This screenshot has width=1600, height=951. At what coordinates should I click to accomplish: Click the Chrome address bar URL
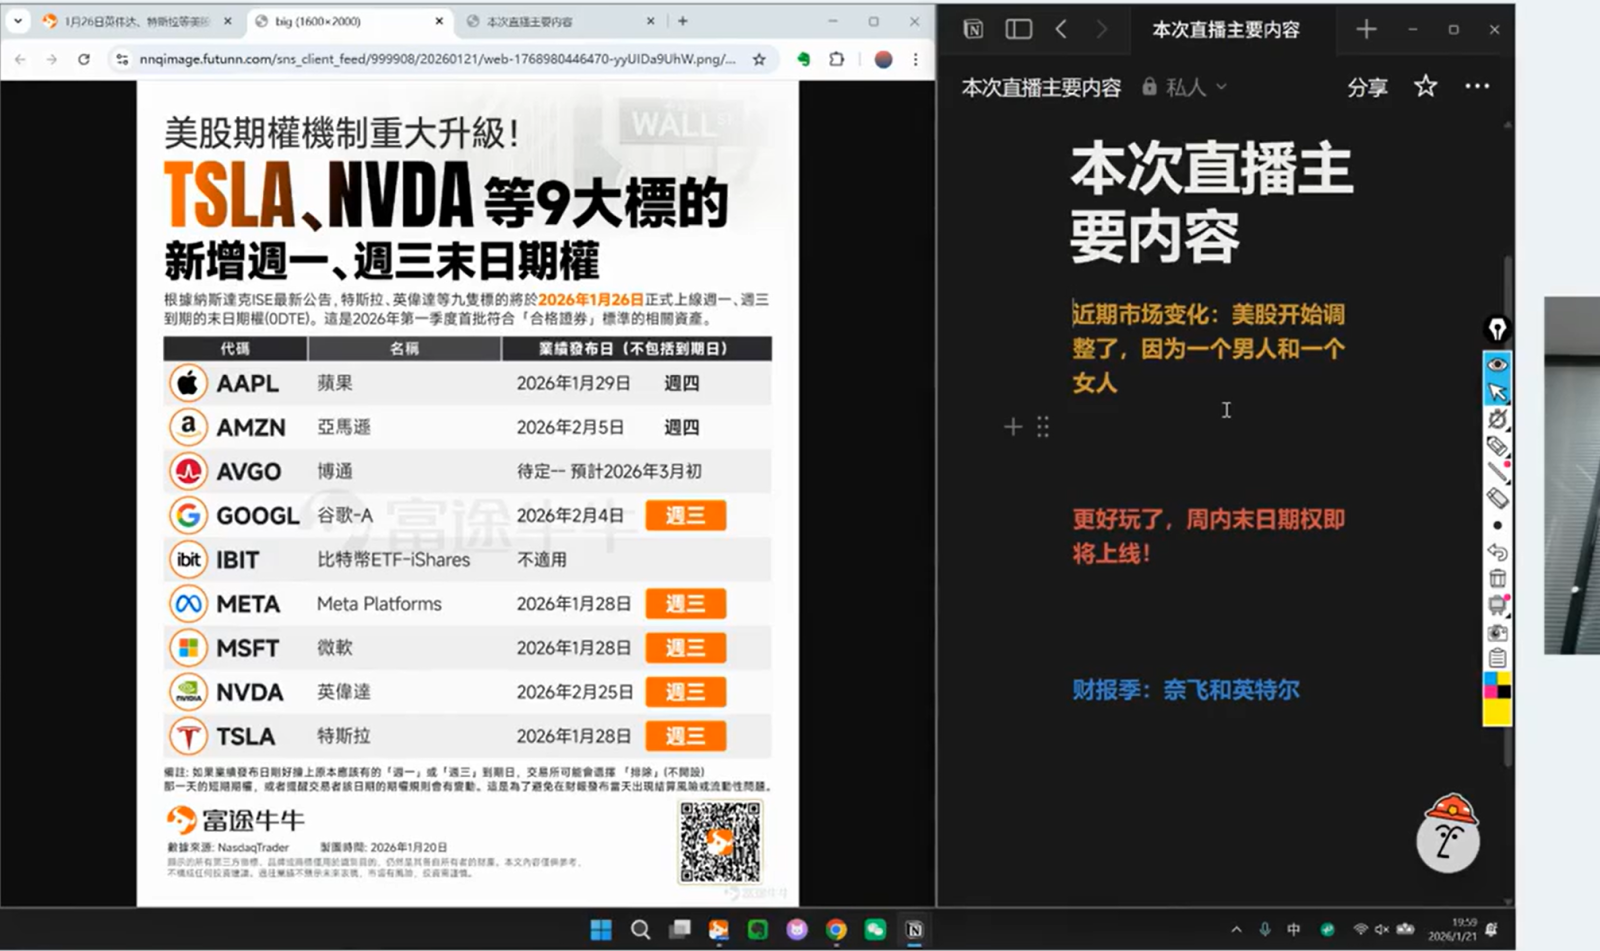(x=438, y=59)
